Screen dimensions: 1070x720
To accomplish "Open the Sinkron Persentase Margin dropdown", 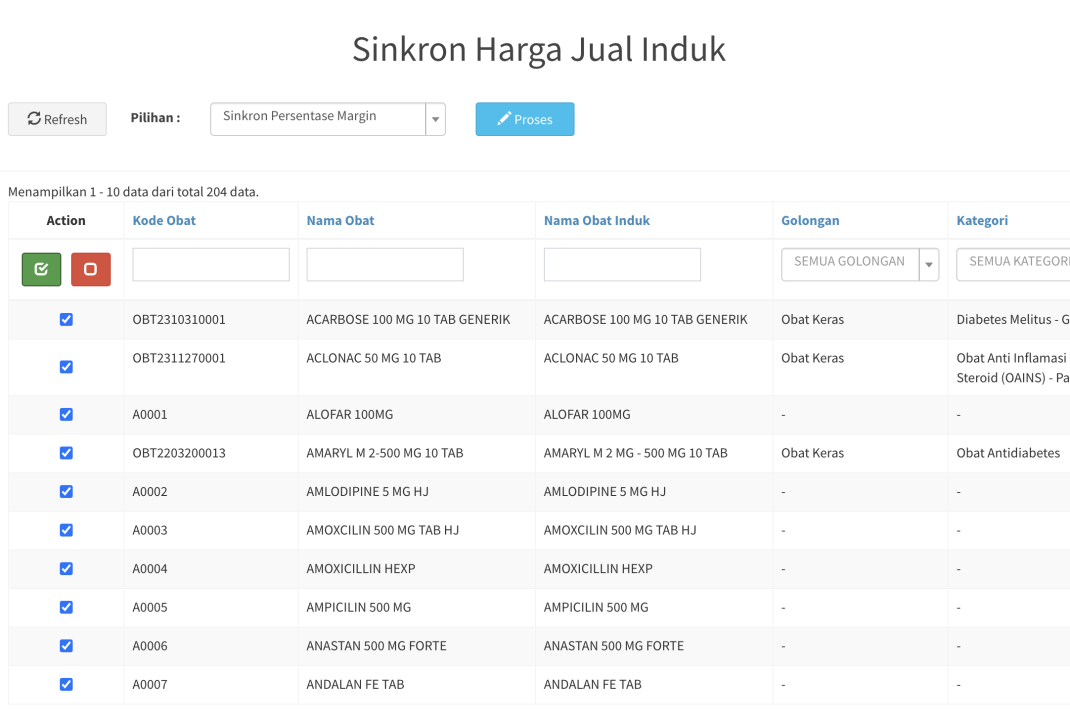I will pos(327,119).
